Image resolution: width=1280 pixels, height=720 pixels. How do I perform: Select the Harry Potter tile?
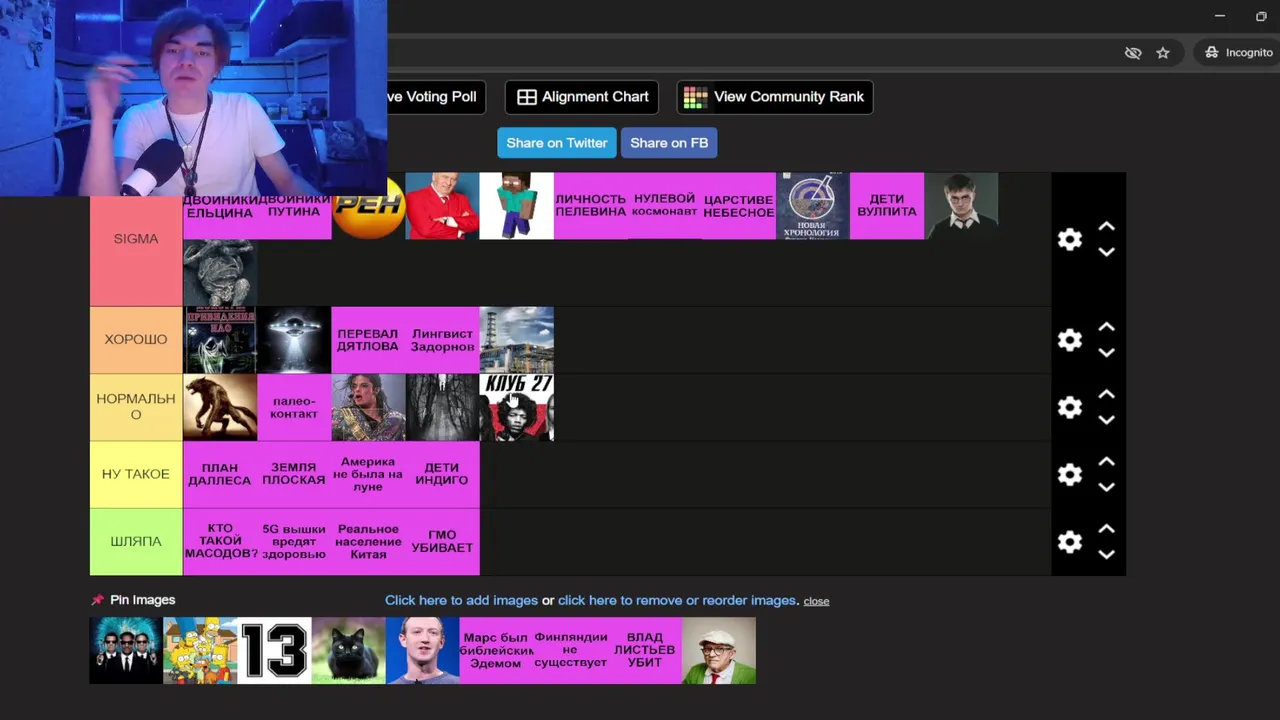(961, 206)
